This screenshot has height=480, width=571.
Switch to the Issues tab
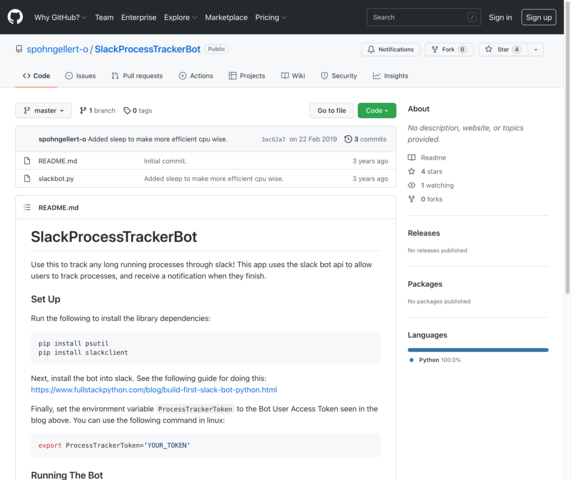pos(80,76)
